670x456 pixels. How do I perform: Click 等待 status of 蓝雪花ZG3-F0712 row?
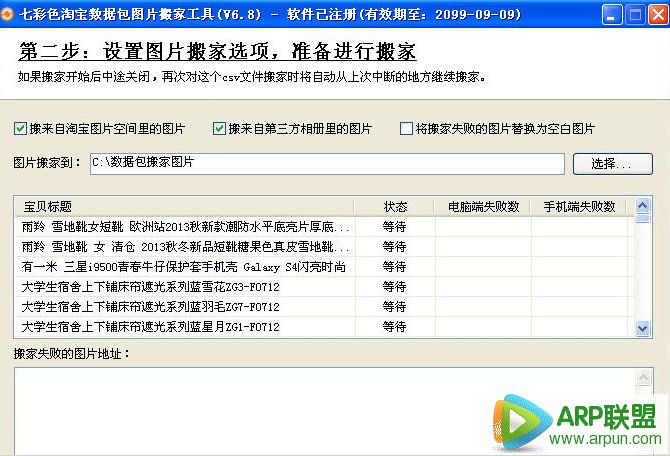(394, 287)
